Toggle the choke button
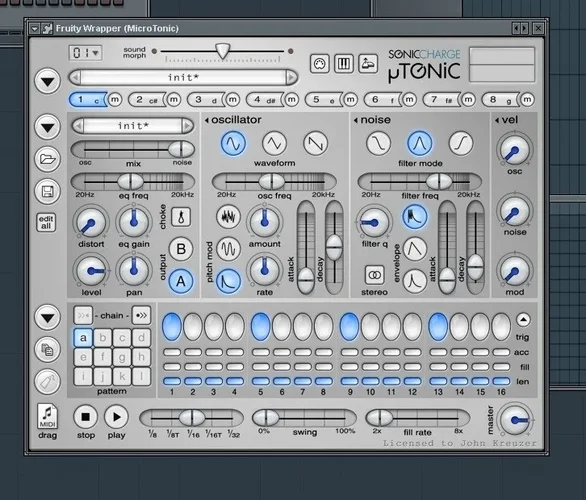Viewport: 586px width, 500px height. point(181,217)
